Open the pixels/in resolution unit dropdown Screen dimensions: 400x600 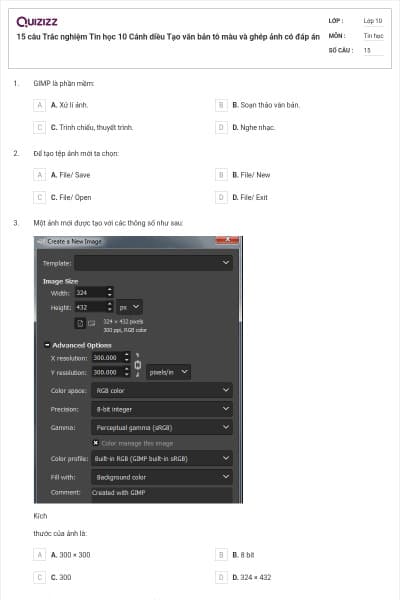click(x=168, y=372)
